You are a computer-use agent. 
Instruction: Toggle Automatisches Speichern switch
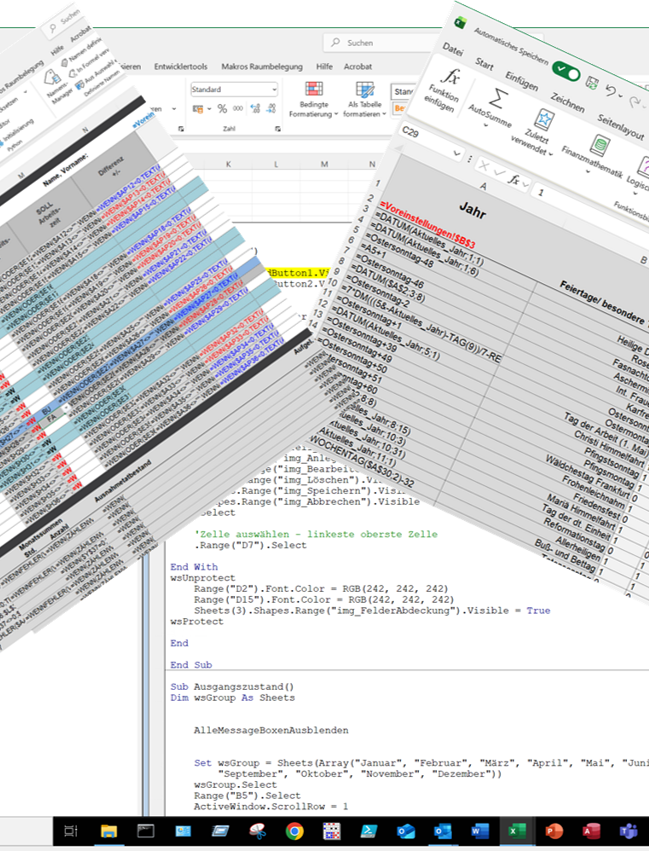pyautogui.click(x=566, y=72)
